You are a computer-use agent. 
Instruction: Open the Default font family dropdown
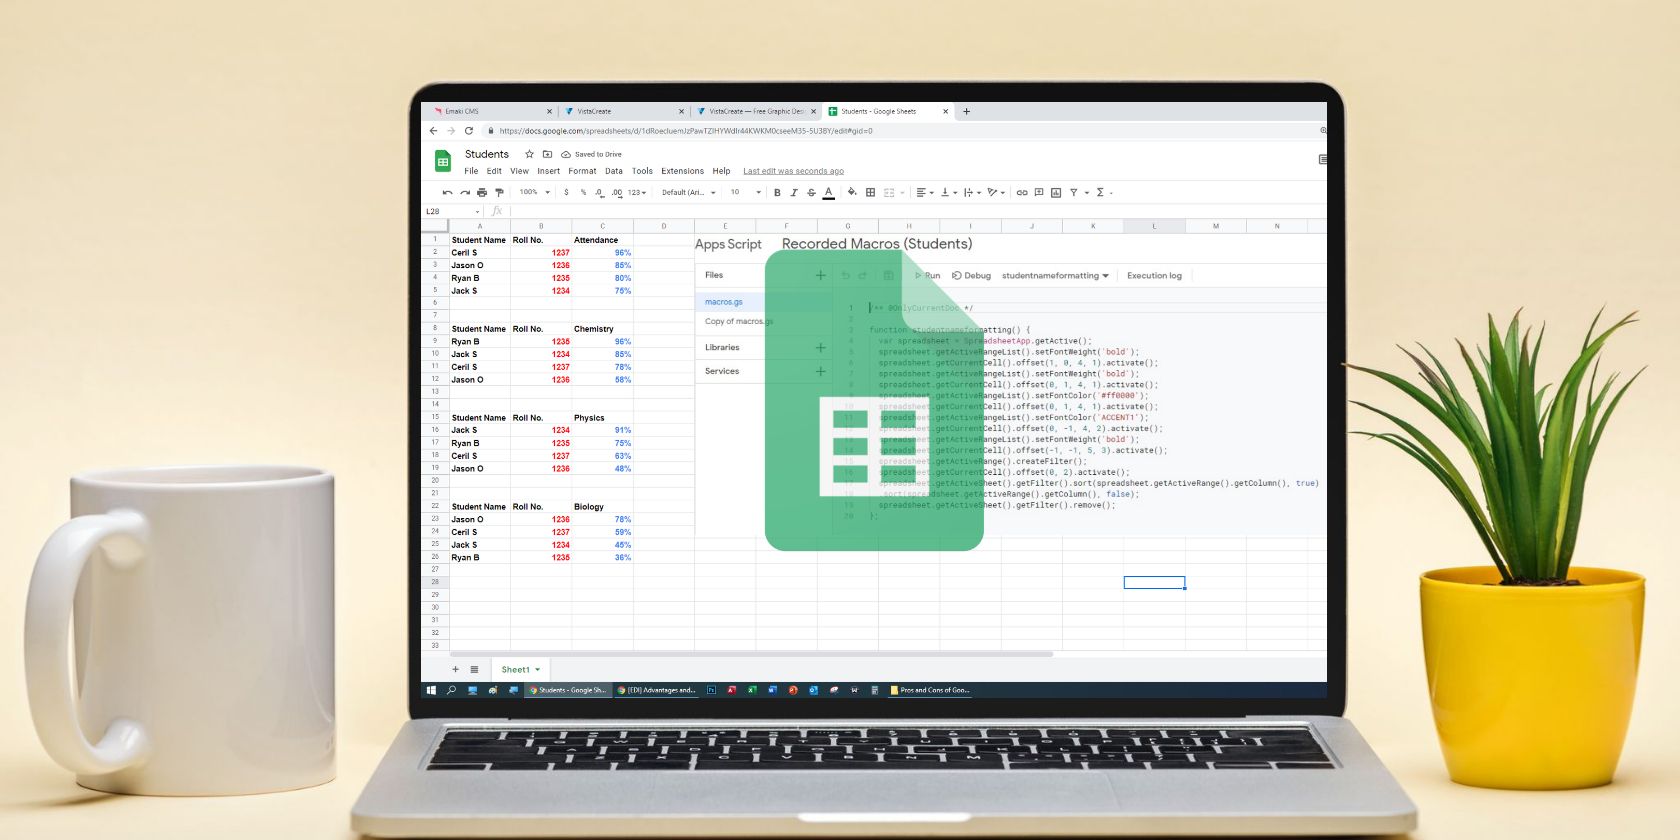pyautogui.click(x=689, y=192)
